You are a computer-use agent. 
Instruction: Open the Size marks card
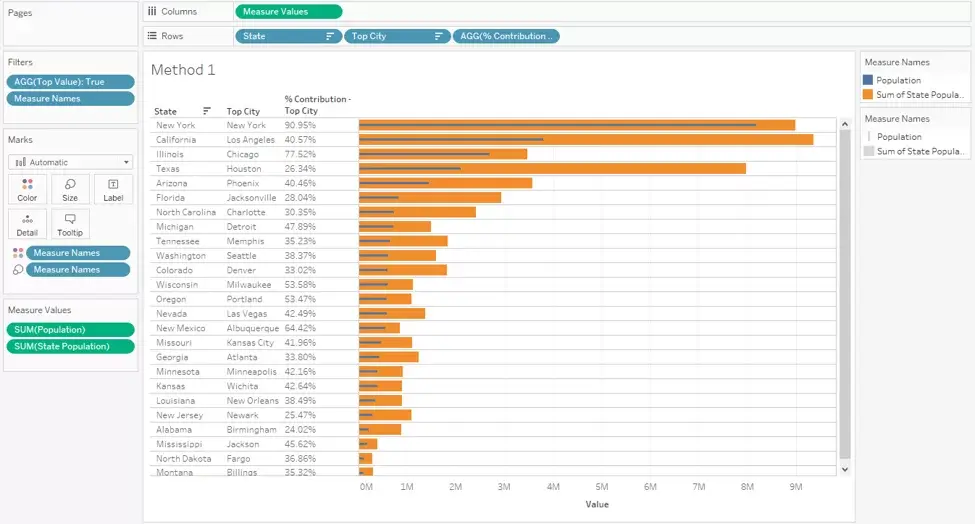70,190
